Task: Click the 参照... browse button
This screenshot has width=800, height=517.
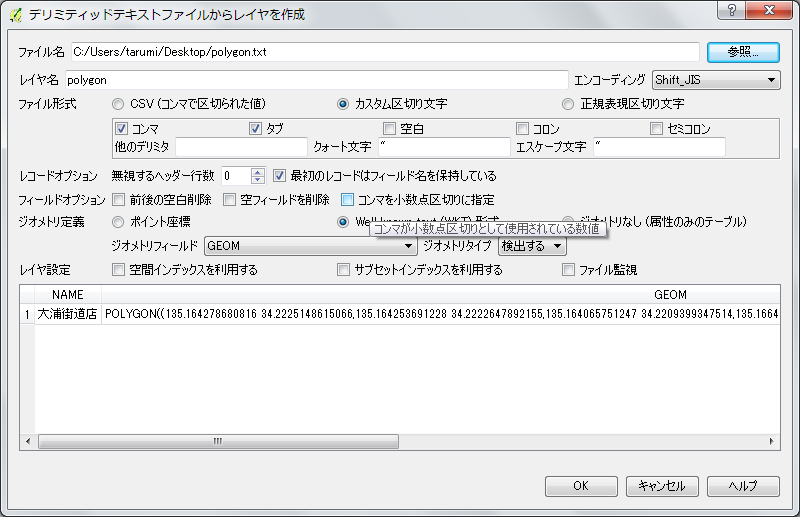Action: pyautogui.click(x=743, y=51)
